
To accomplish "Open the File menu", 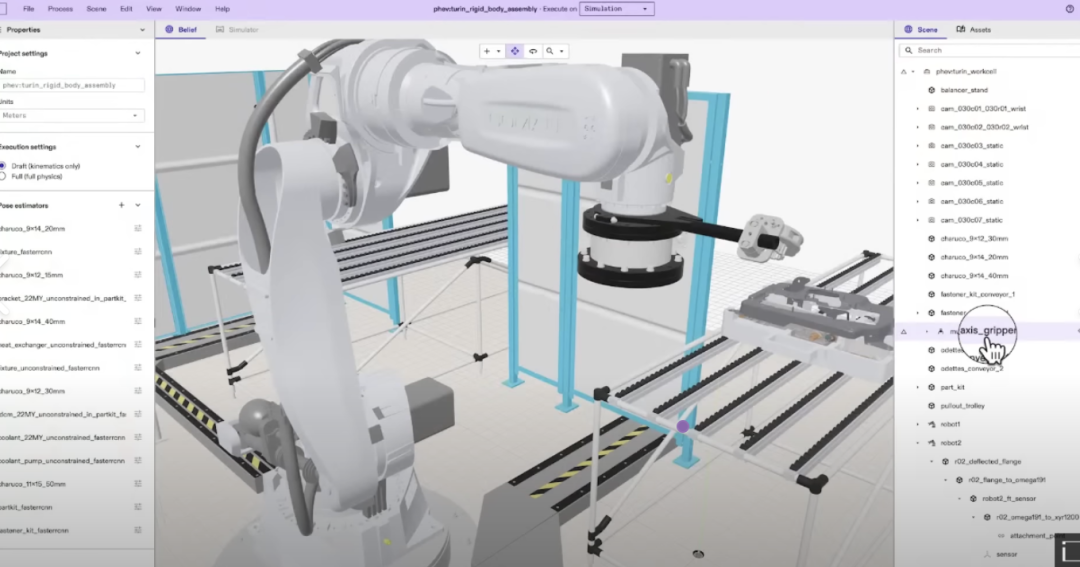I will pyautogui.click(x=28, y=9).
